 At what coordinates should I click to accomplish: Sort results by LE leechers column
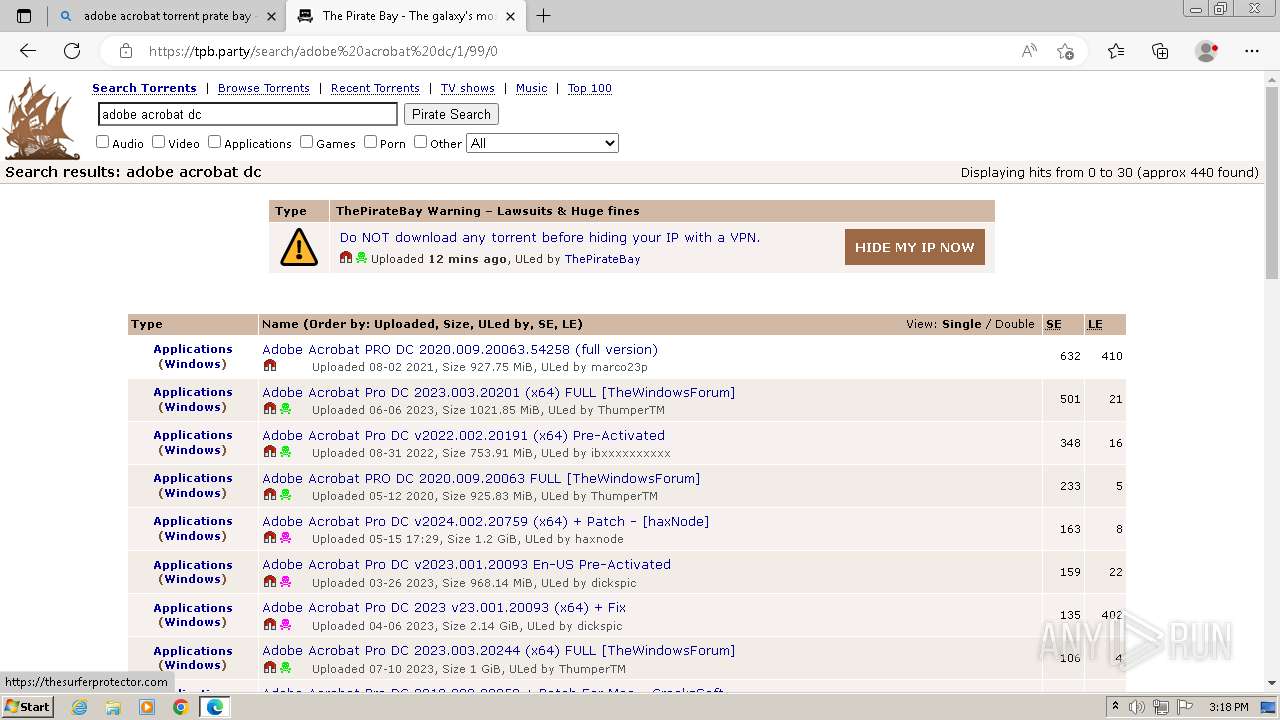(x=1095, y=324)
